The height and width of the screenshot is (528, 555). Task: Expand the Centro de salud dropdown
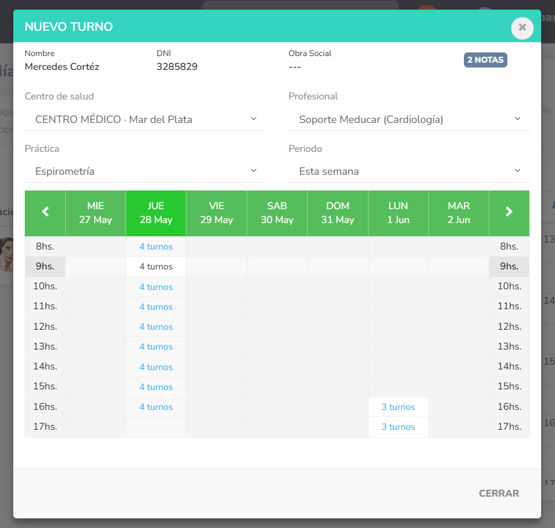[x=145, y=119]
